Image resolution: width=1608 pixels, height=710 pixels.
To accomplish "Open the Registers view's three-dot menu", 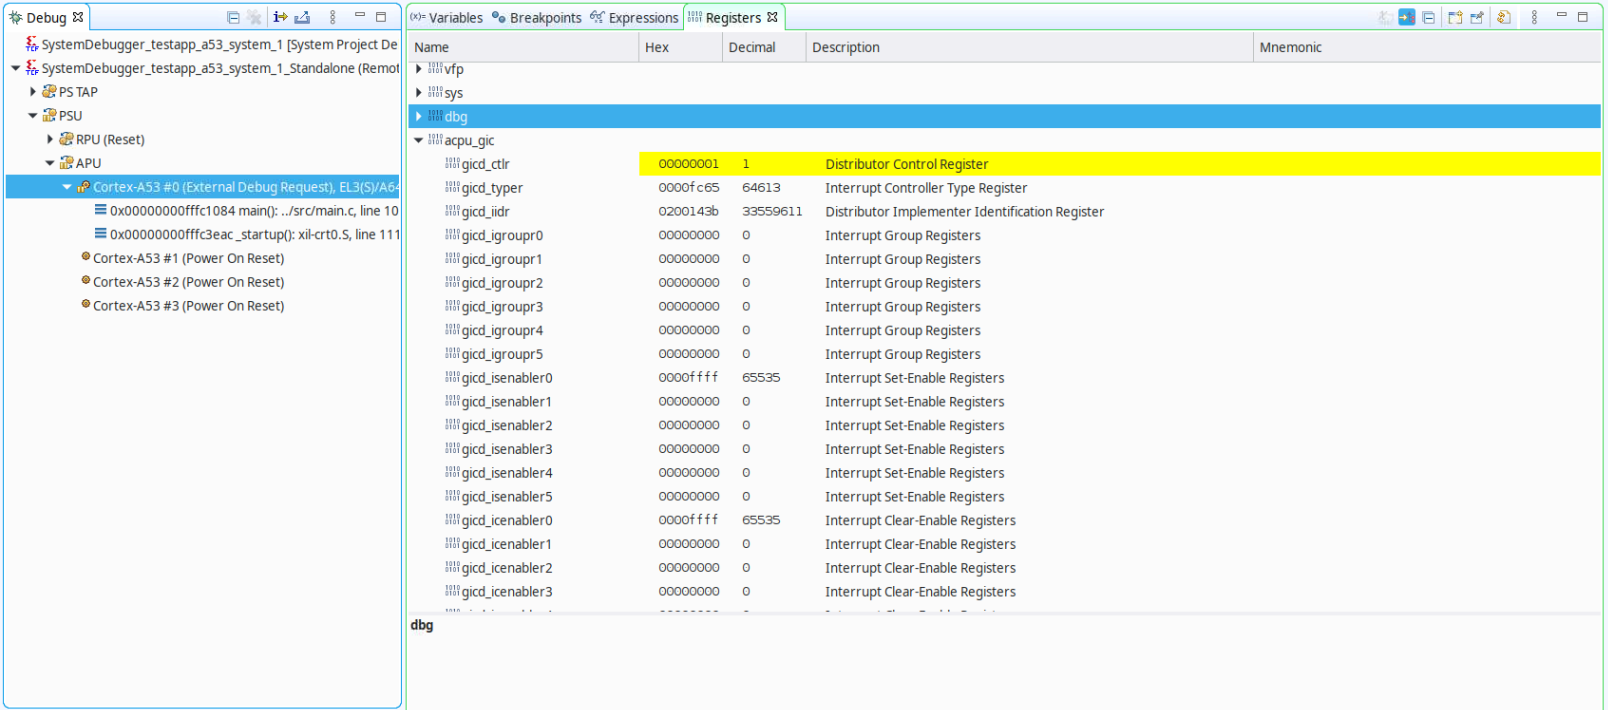I will pos(1534,17).
